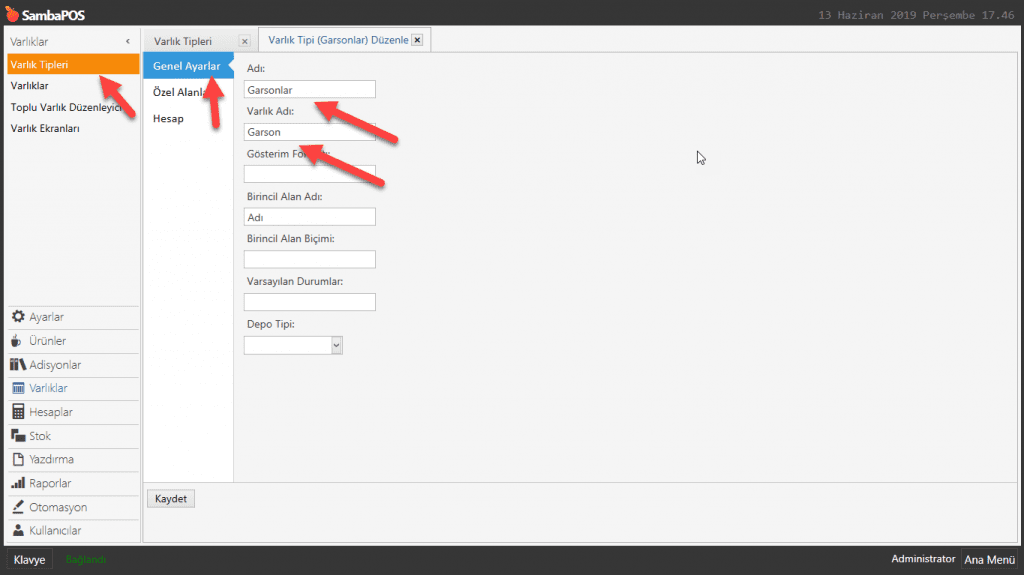The width and height of the screenshot is (1024, 575).
Task: Open Ayarlar via the gear icon
Action: pos(18,317)
